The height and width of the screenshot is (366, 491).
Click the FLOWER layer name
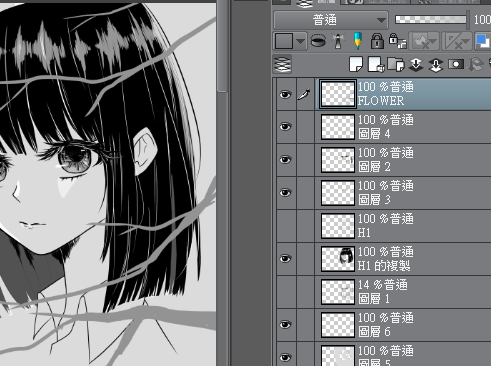click(381, 101)
